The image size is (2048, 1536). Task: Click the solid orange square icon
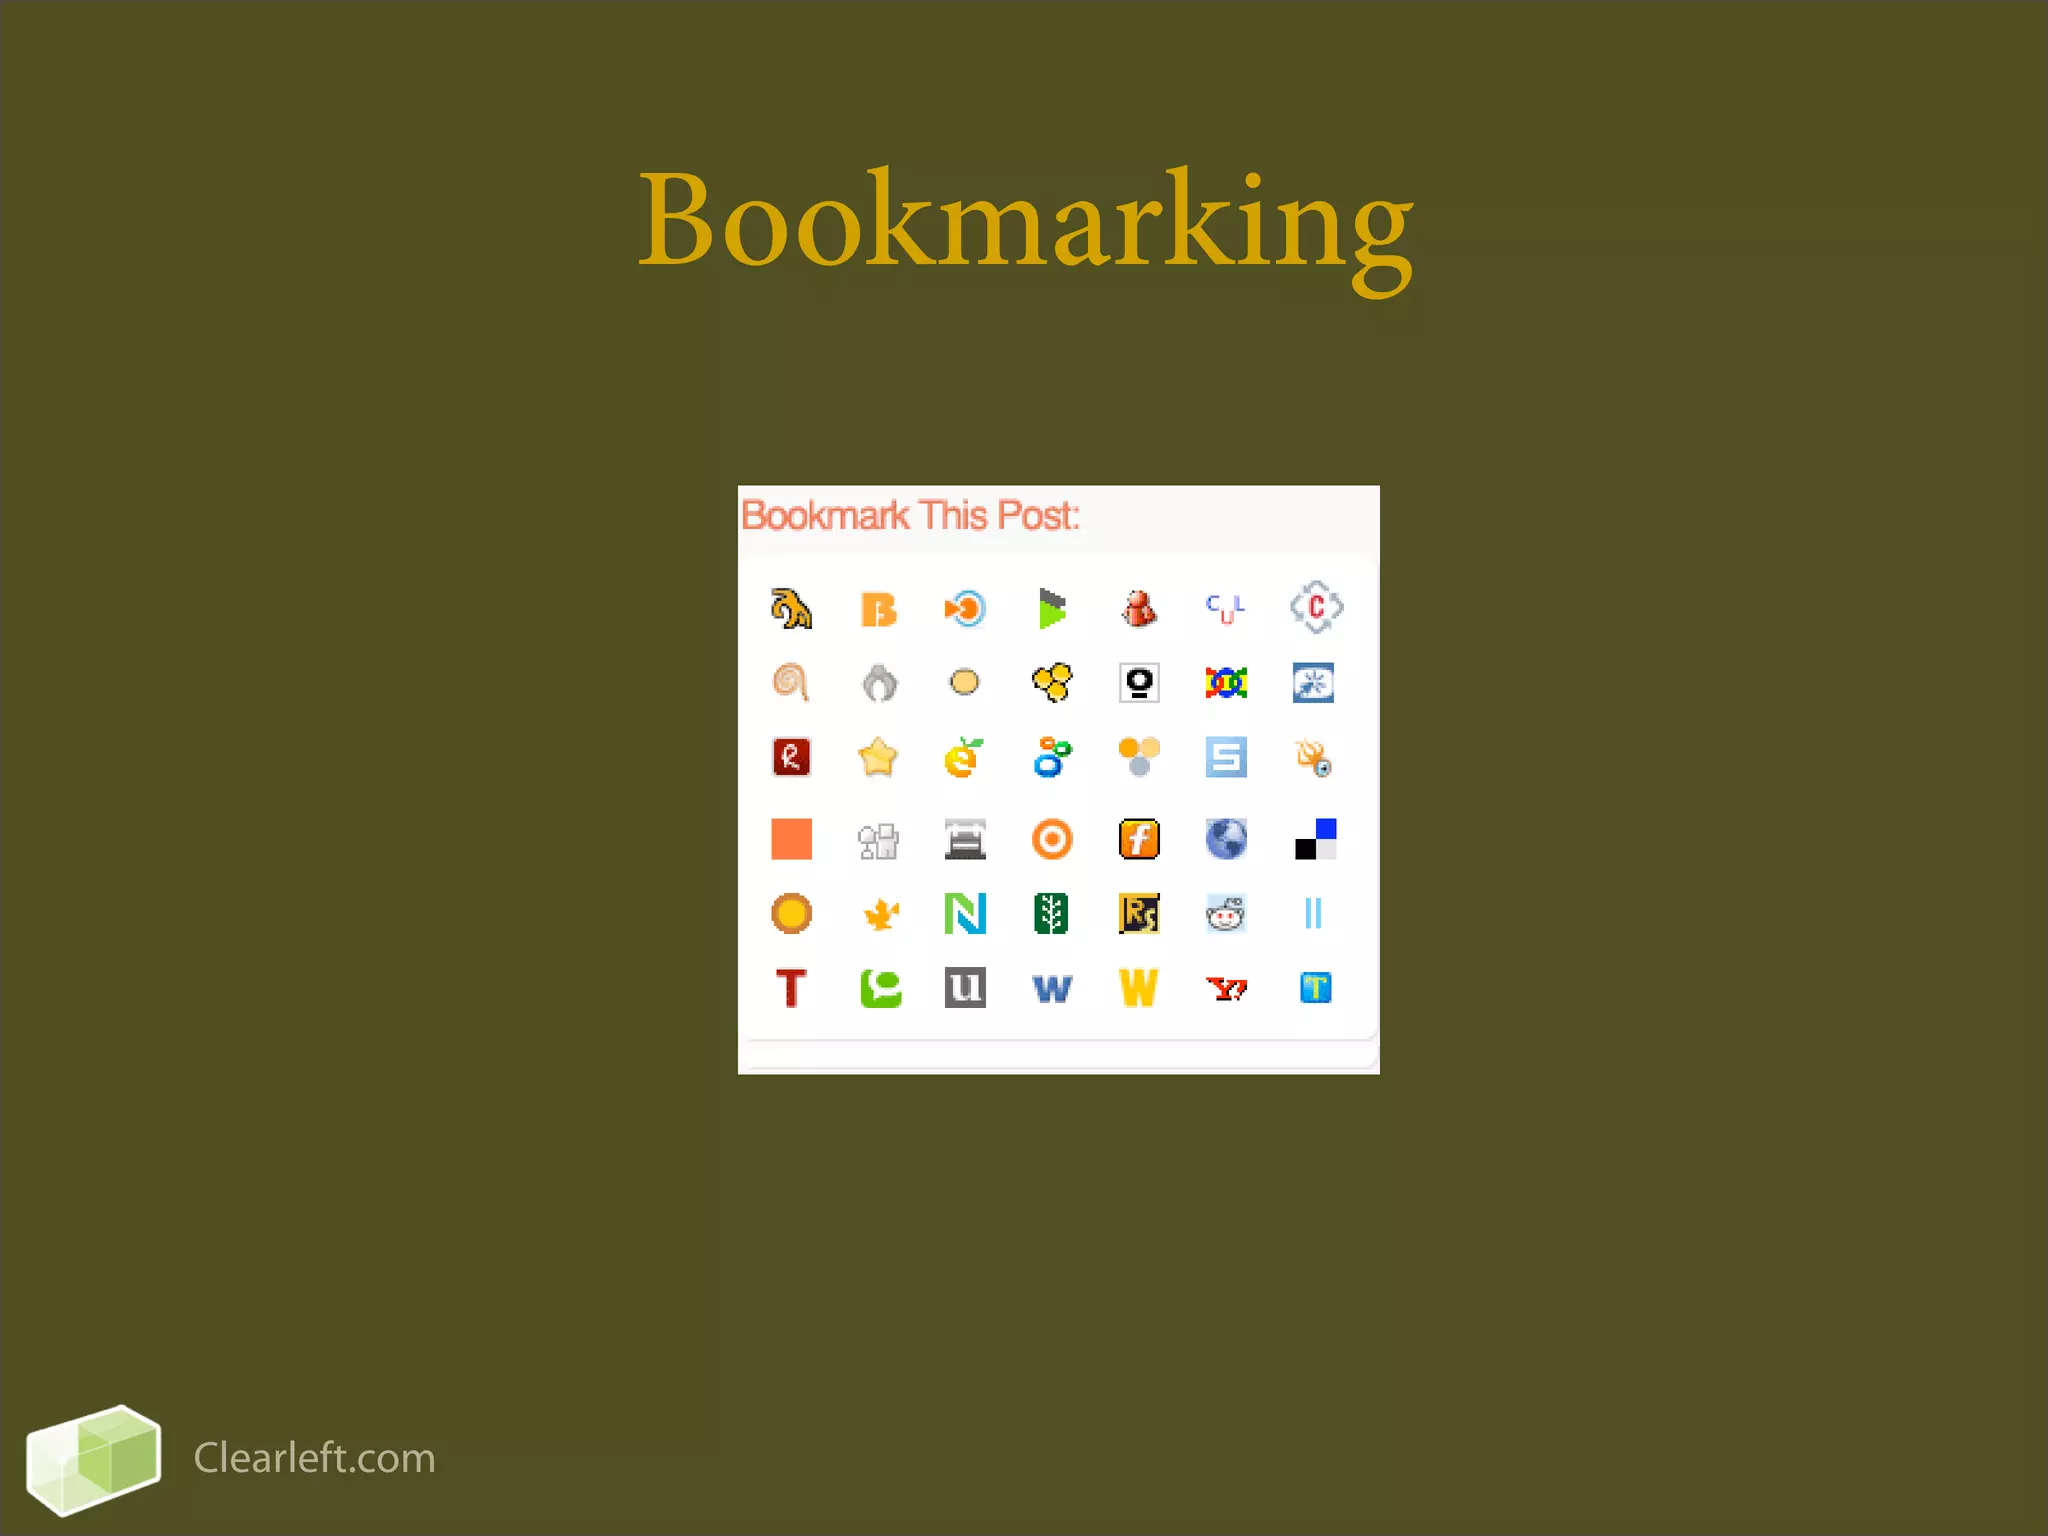point(791,839)
